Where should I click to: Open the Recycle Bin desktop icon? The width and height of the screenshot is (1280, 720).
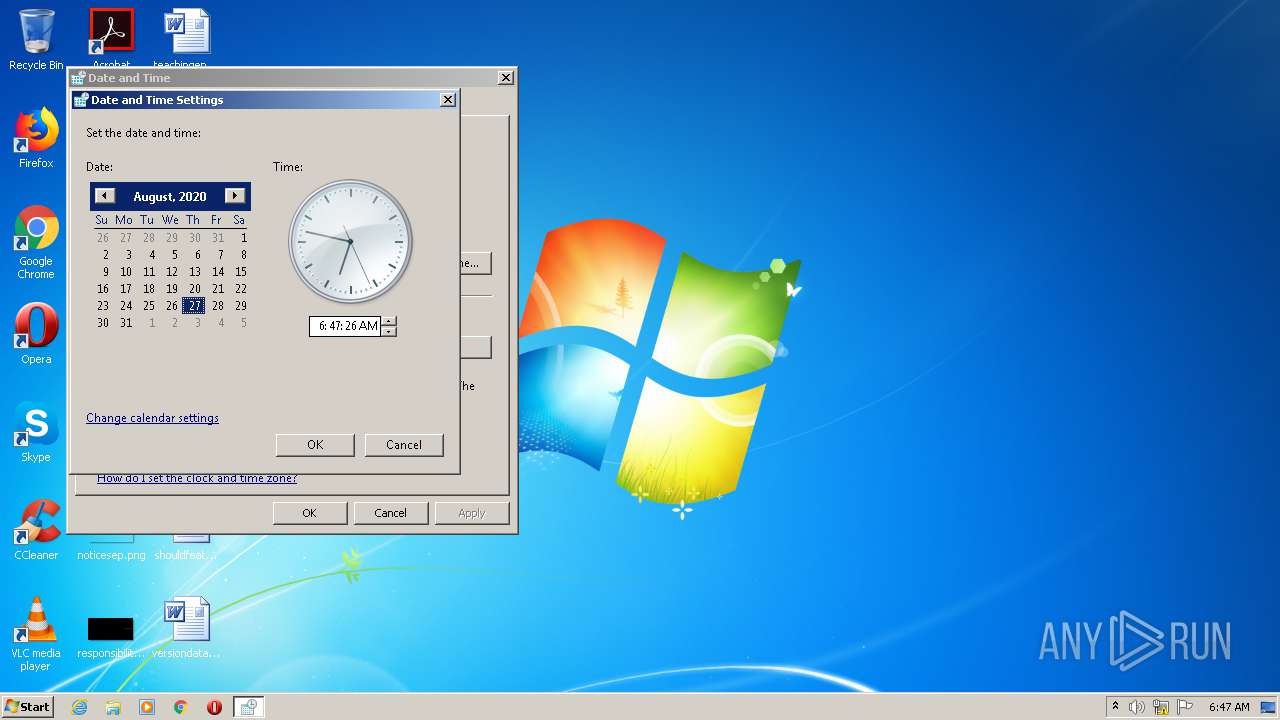(x=36, y=40)
